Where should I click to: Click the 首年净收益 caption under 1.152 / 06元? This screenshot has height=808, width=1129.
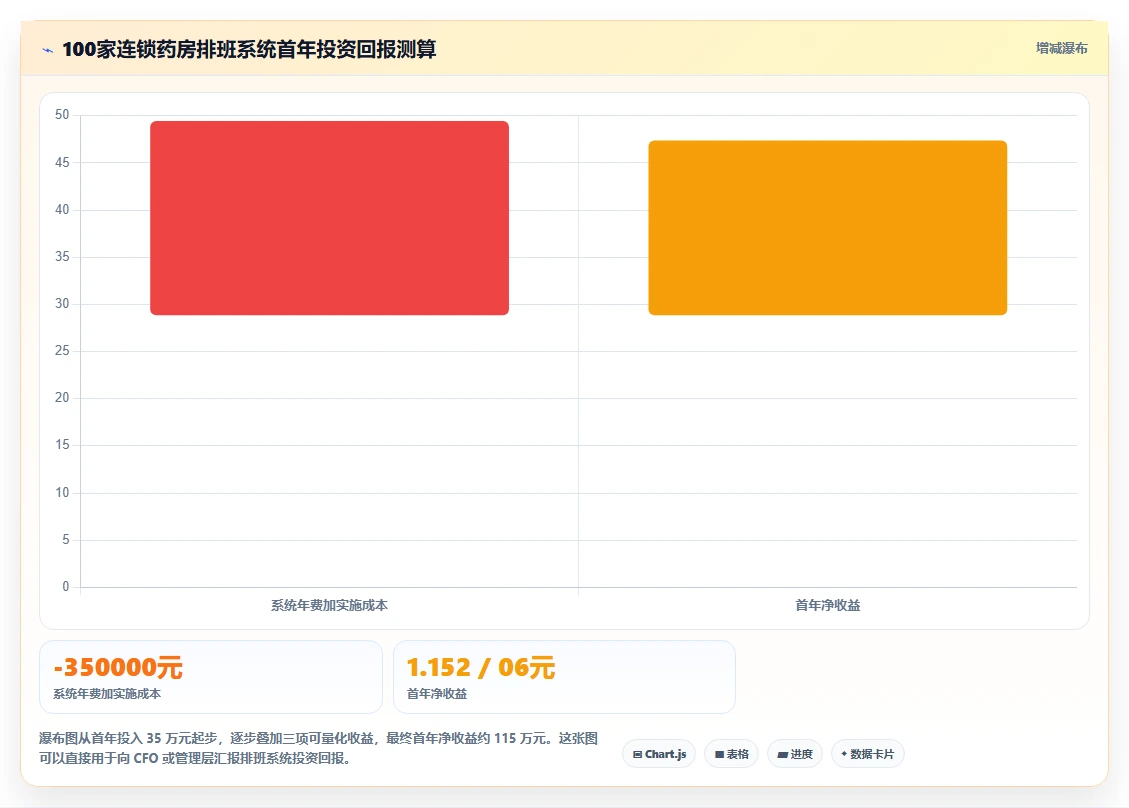pyautogui.click(x=437, y=694)
